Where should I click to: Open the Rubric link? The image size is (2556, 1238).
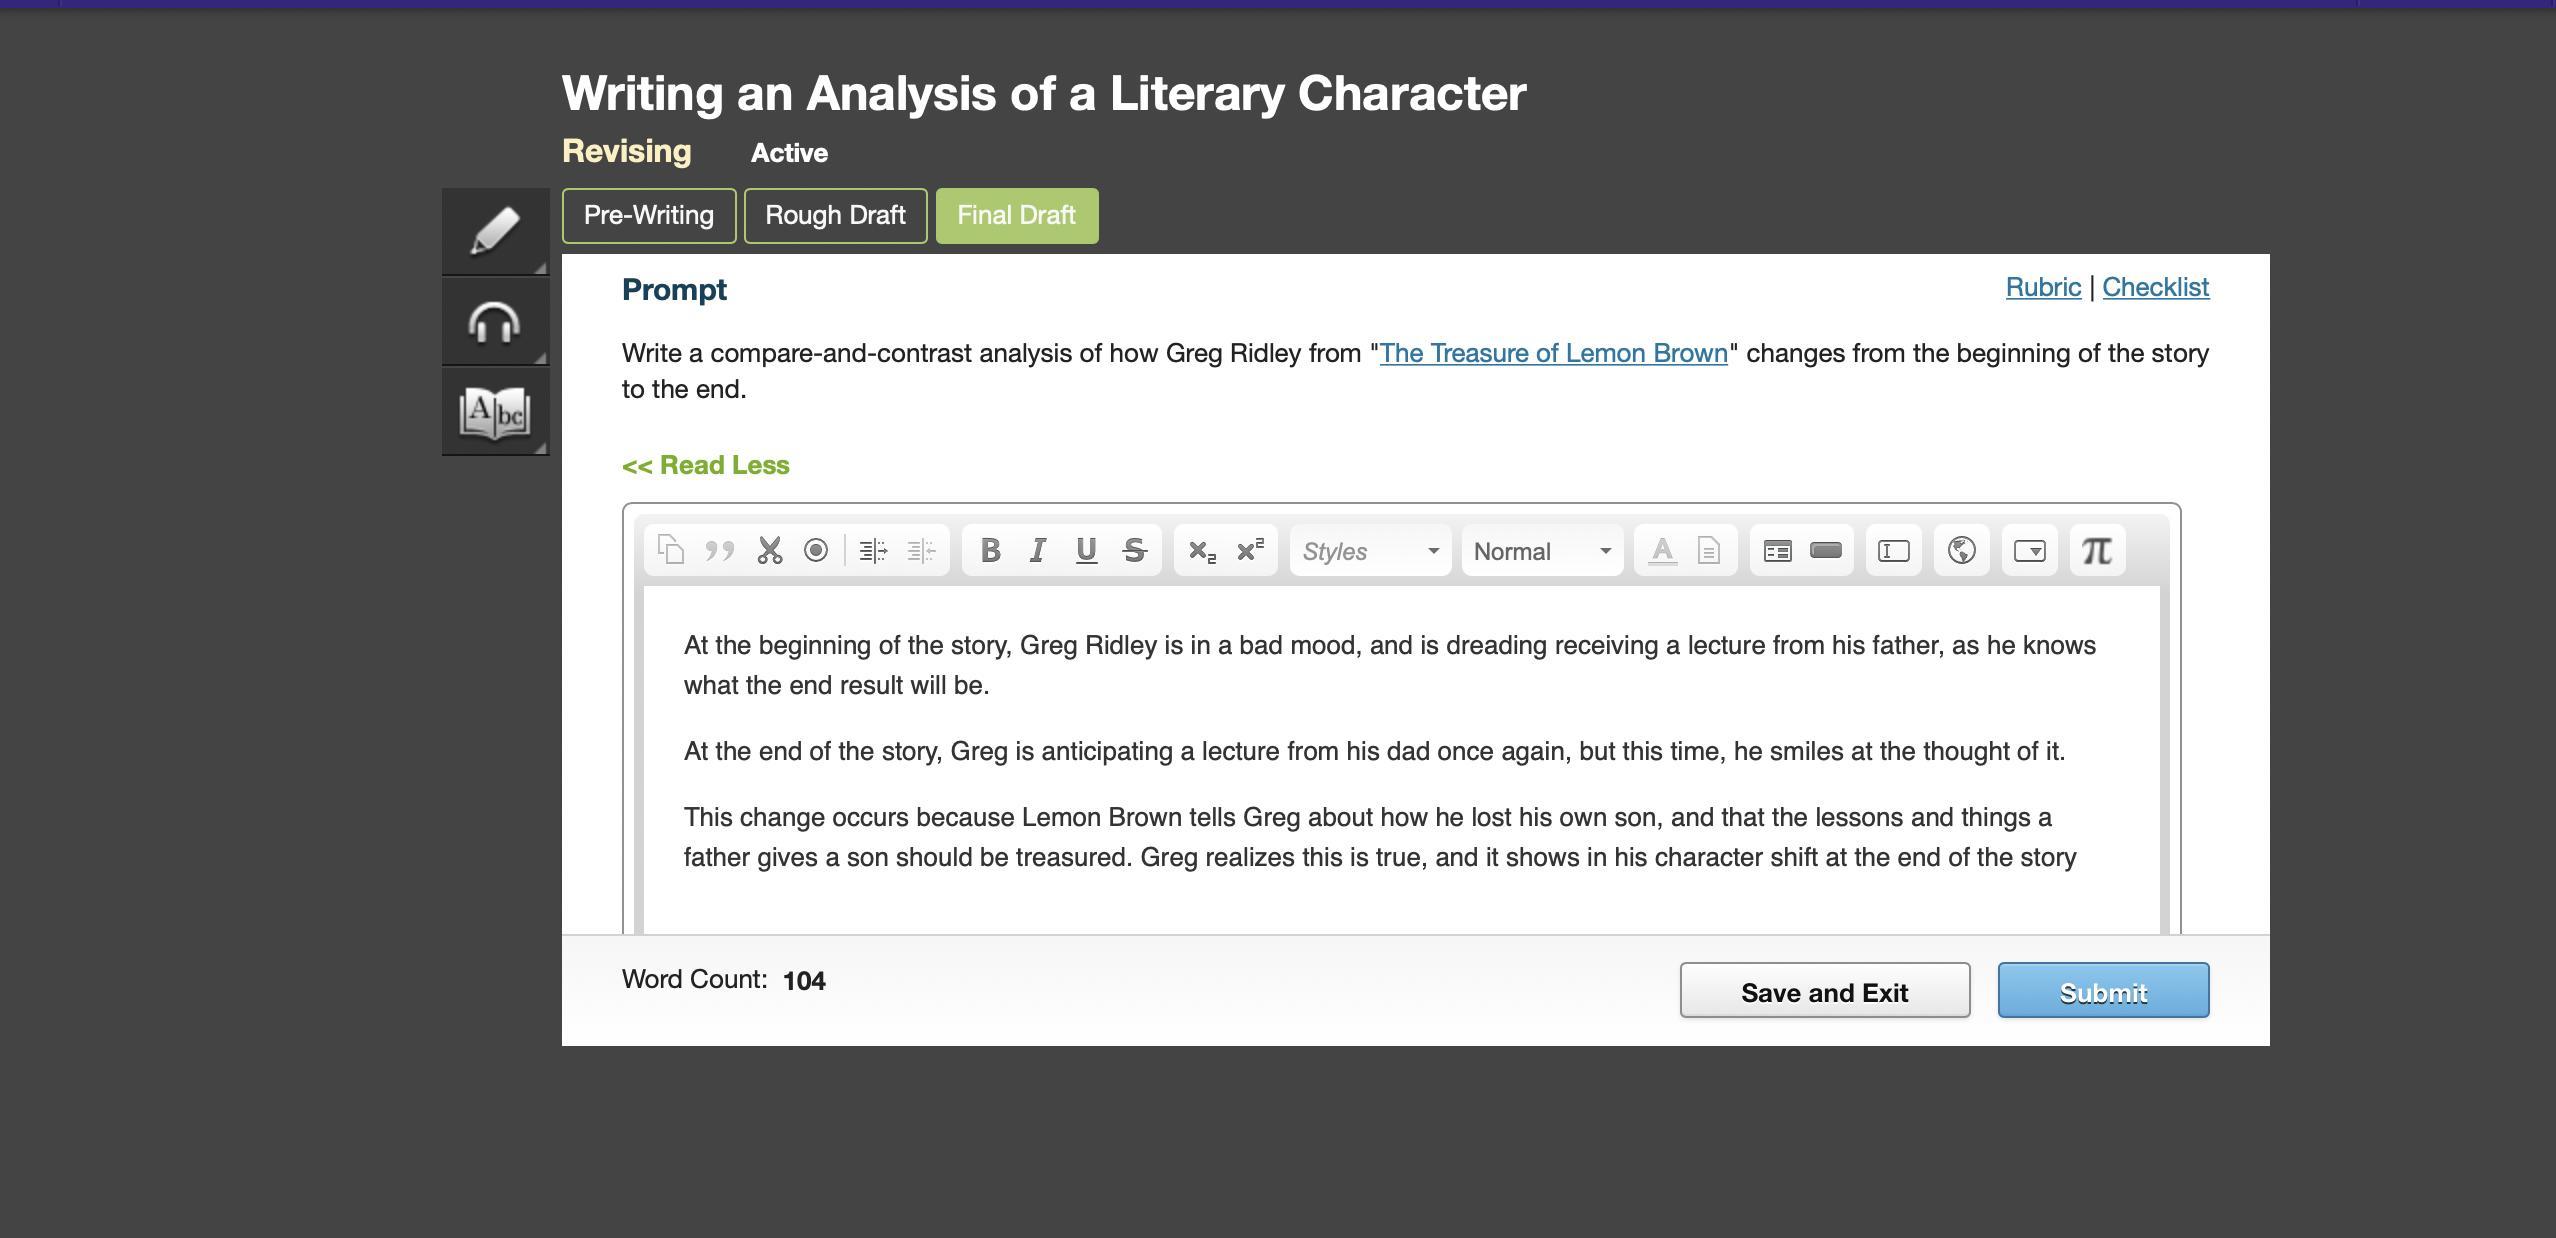click(x=2042, y=288)
